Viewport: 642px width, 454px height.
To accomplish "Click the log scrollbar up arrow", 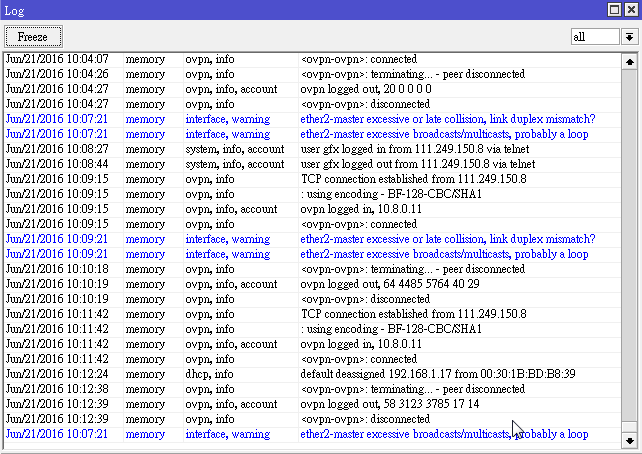I will 629,62.
